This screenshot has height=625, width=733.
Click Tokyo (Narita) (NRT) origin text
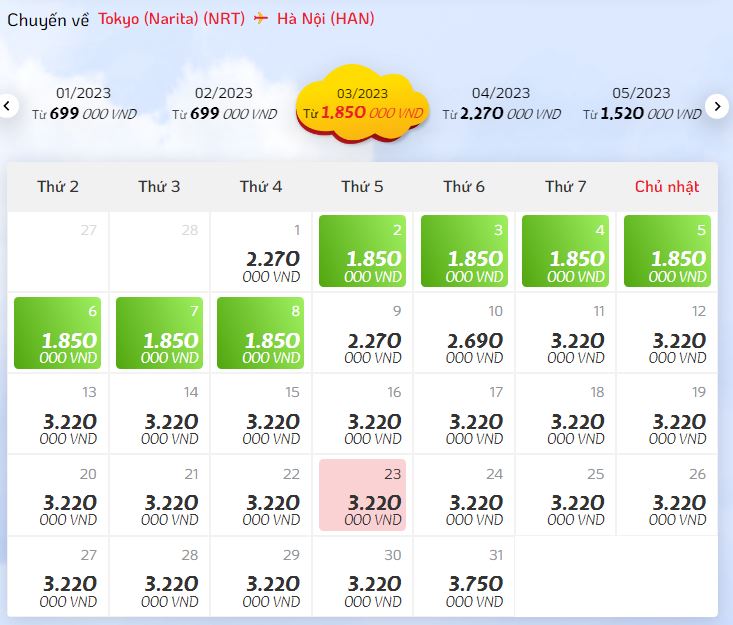(x=172, y=19)
